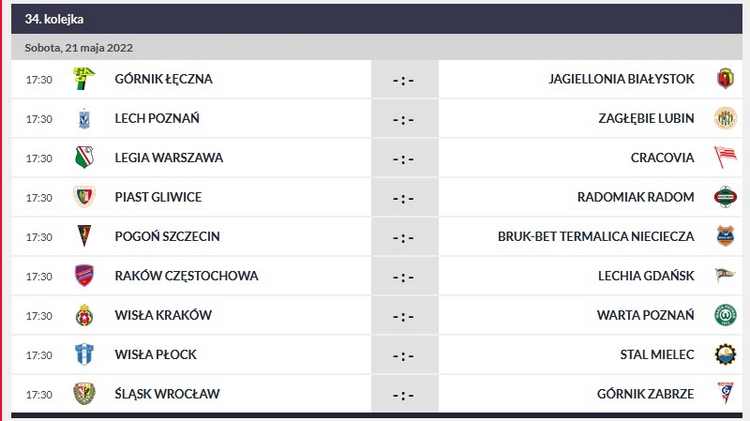
Task: Click the Piast Gliwice club crest
Action: click(85, 197)
